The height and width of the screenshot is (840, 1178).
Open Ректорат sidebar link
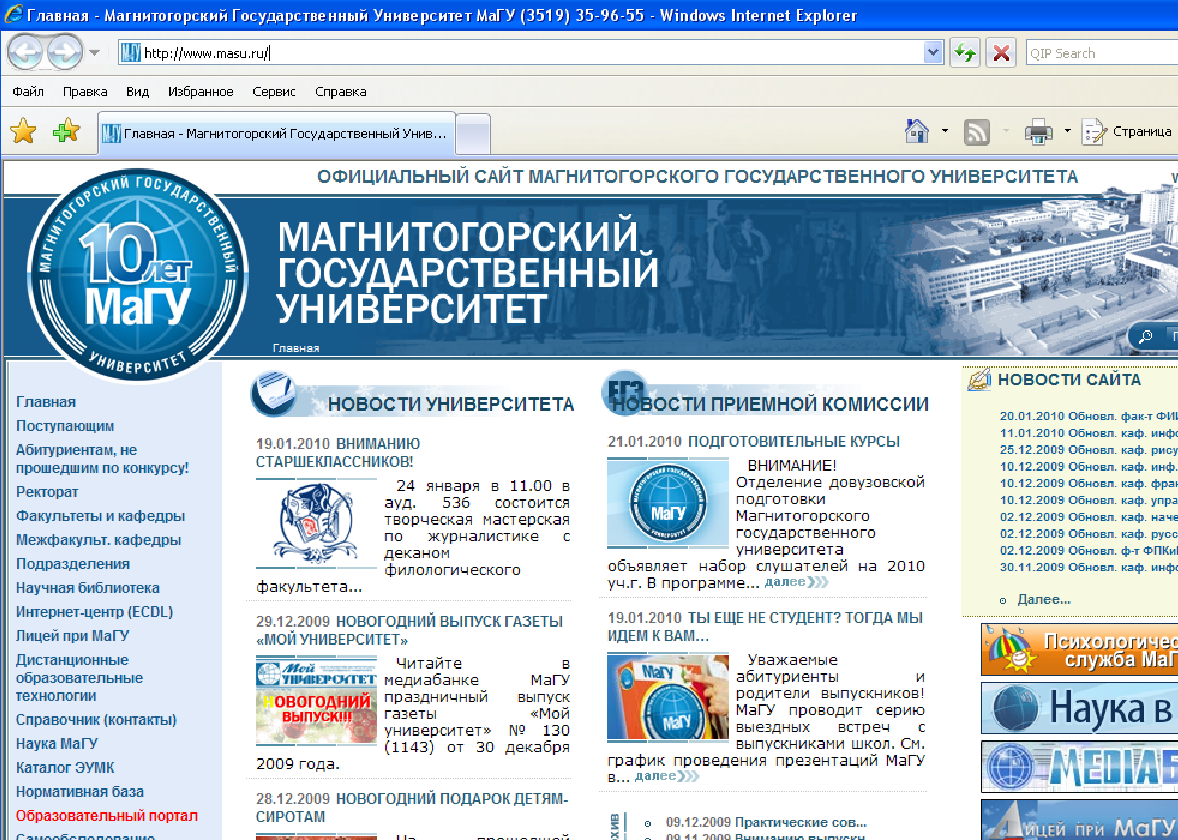47,492
